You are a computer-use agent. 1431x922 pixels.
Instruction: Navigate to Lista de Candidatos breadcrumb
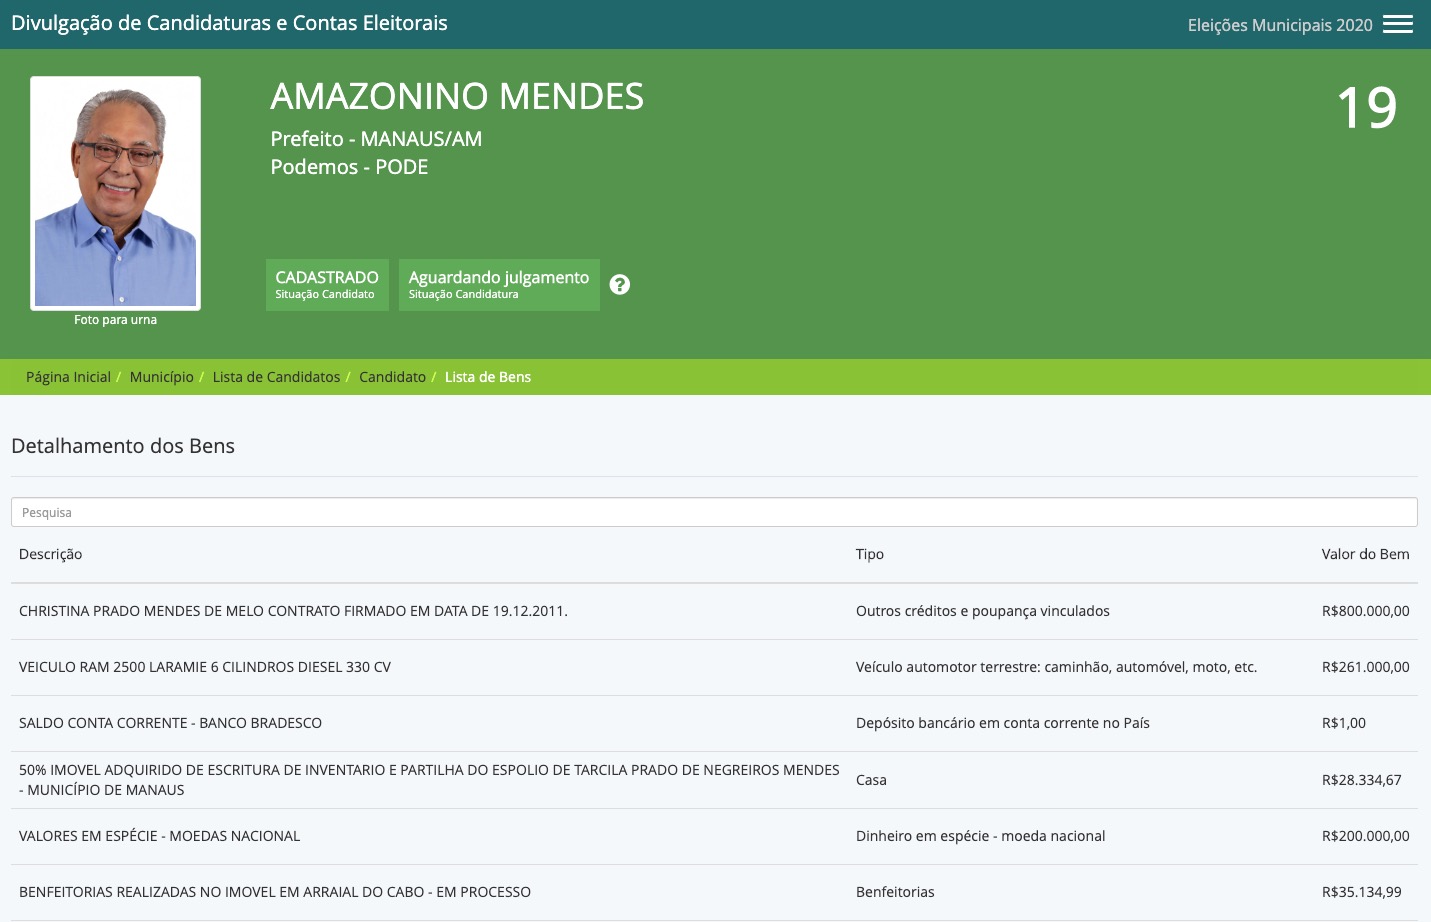(x=276, y=377)
